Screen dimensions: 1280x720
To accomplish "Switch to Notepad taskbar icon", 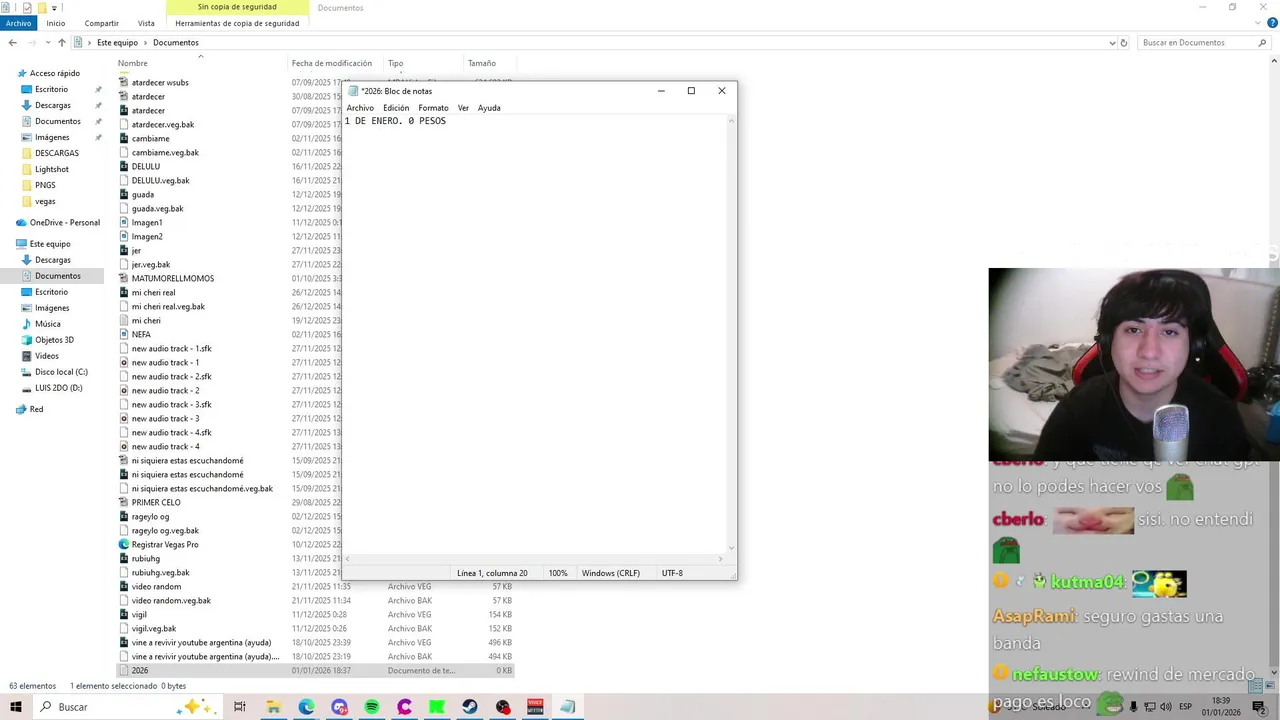I will [x=567, y=707].
